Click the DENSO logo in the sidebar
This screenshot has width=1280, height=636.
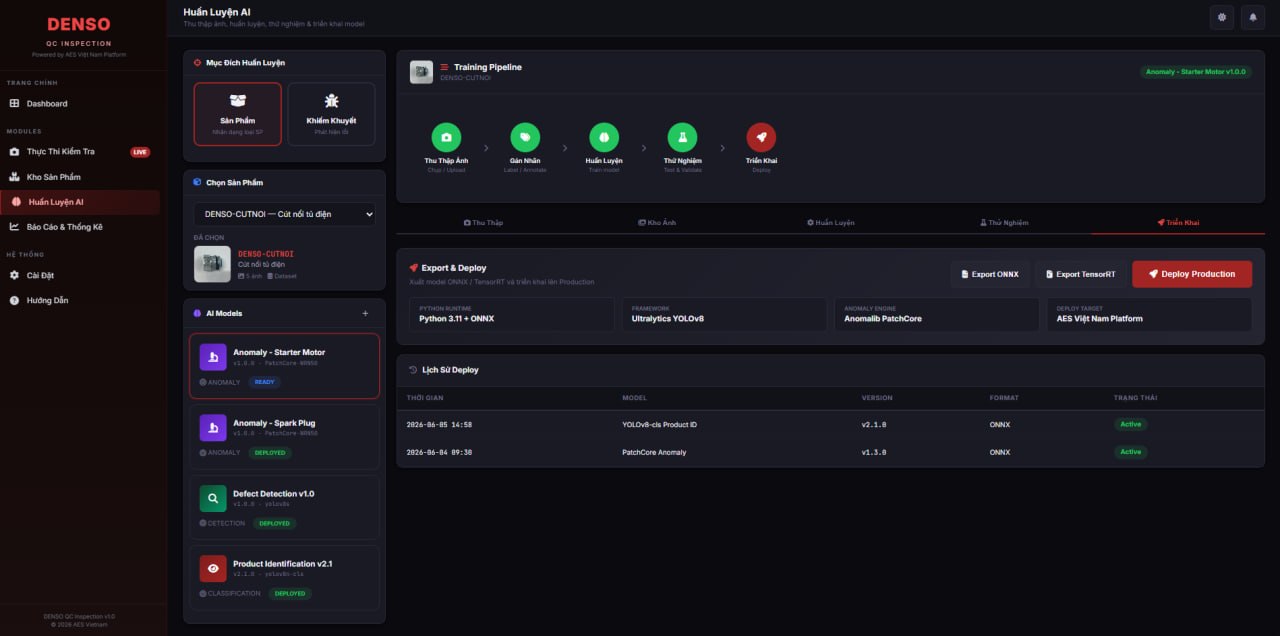click(79, 24)
